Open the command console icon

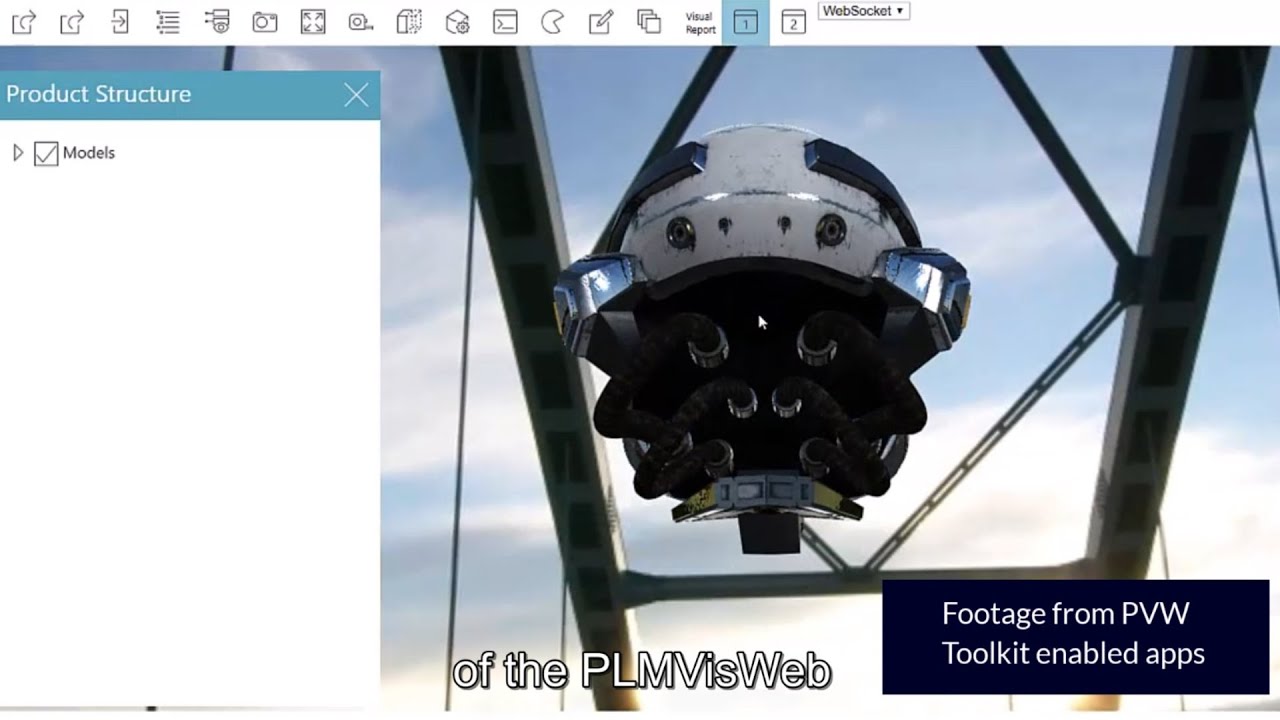tap(505, 22)
